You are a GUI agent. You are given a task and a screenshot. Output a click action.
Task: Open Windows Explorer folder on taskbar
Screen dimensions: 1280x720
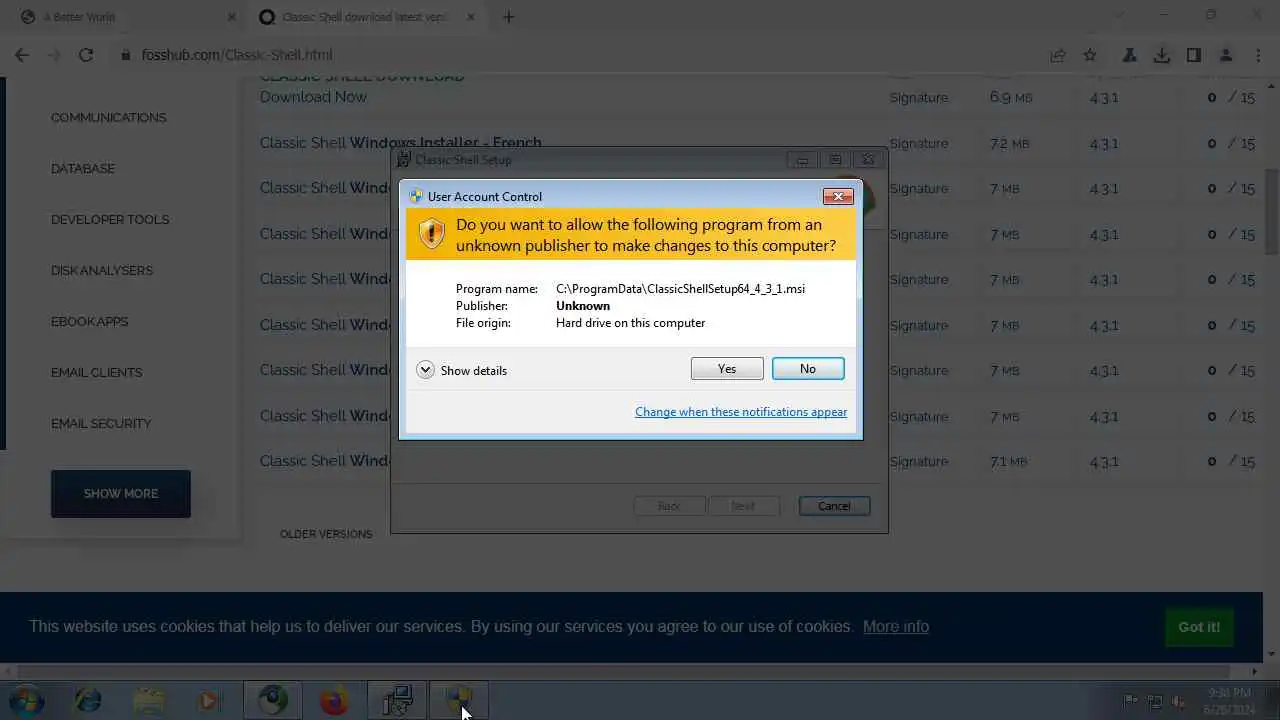tap(149, 700)
